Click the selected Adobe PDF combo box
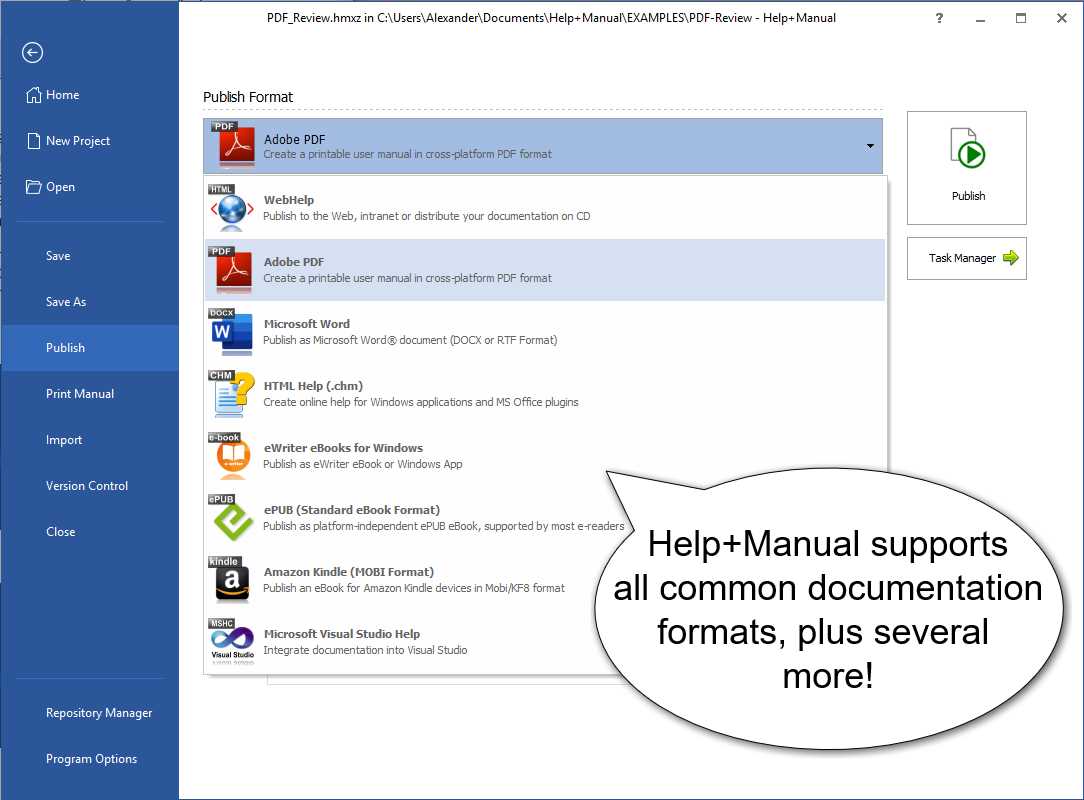 point(543,146)
